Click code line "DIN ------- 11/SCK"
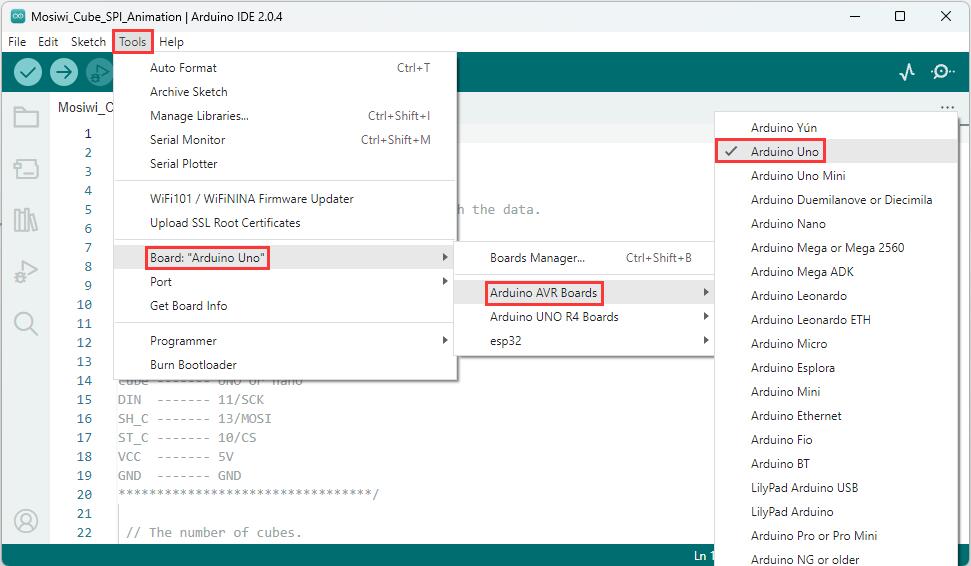 coord(191,399)
